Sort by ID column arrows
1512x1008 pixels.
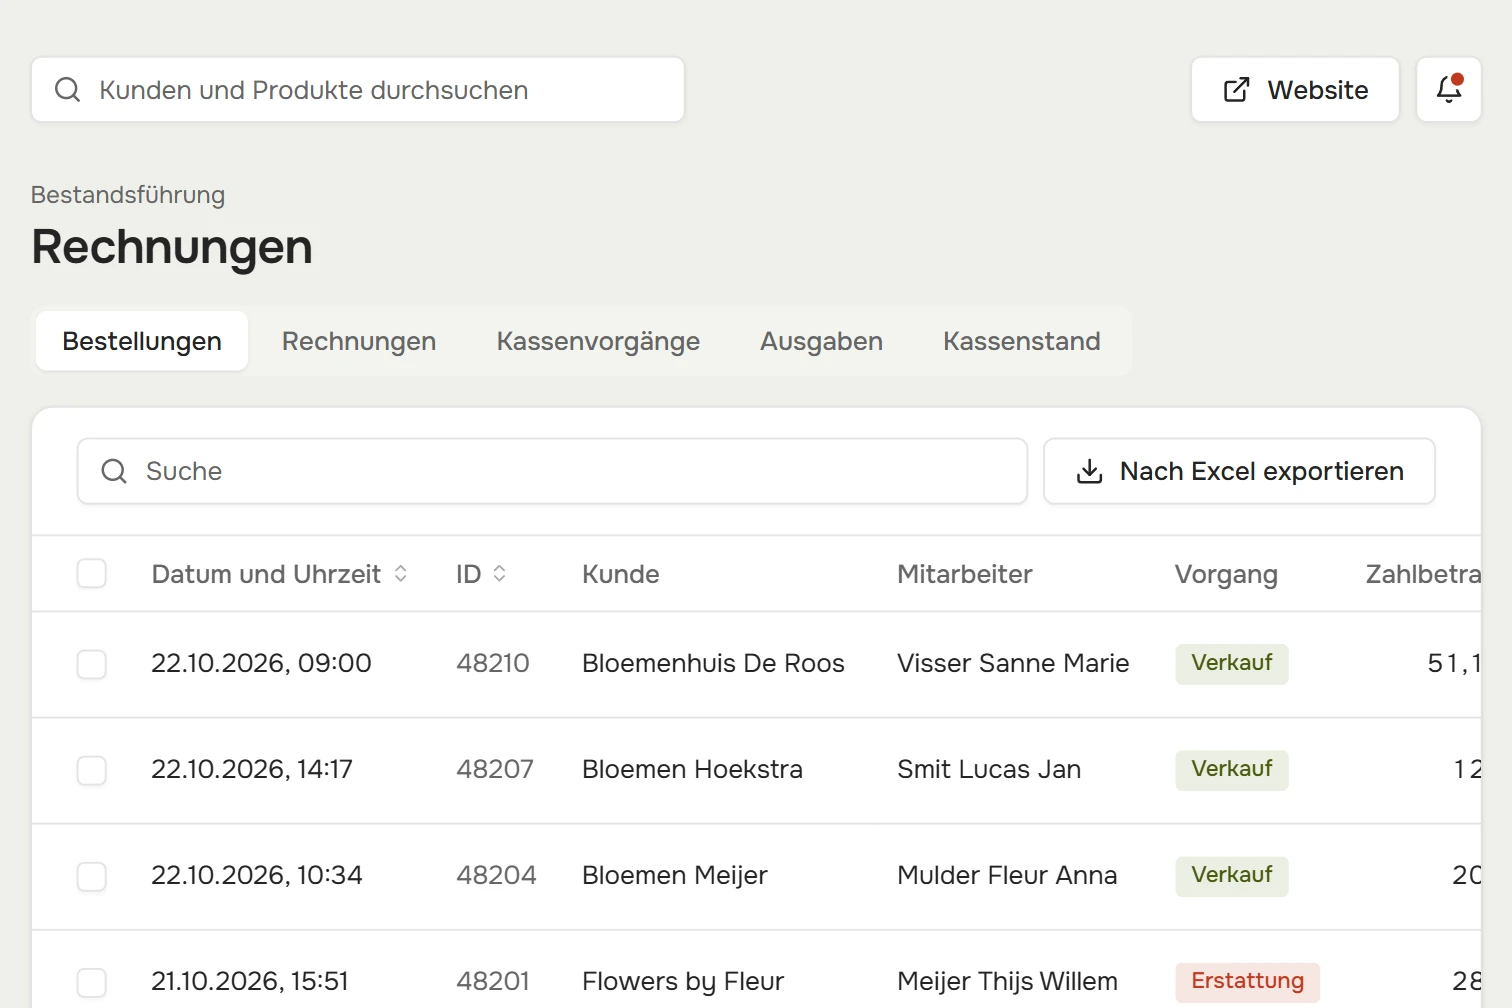coord(500,574)
